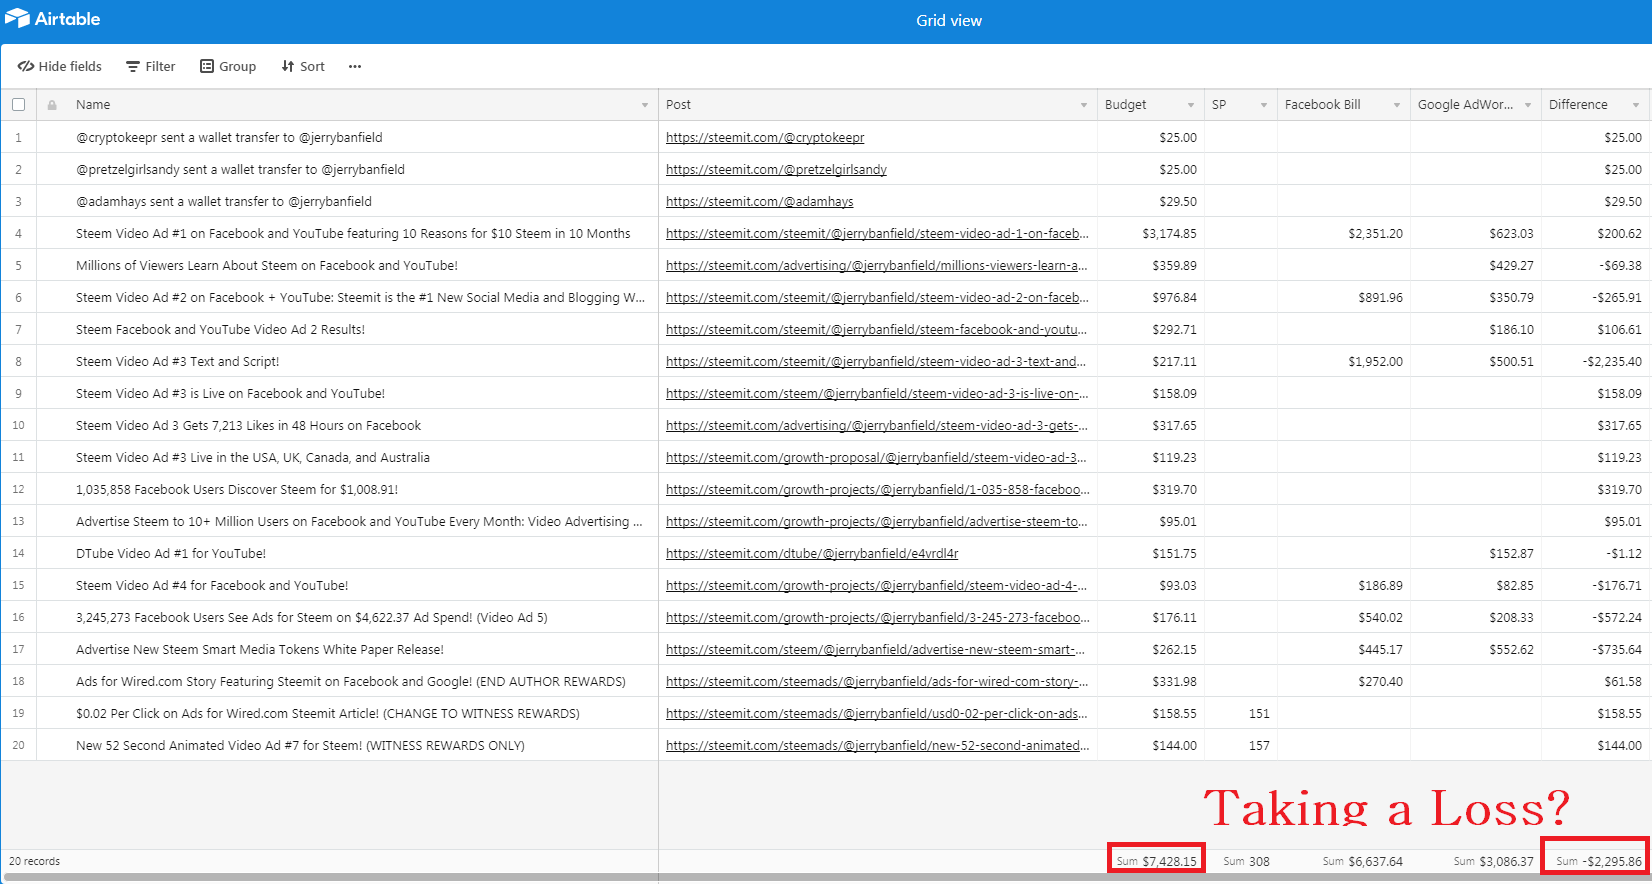Viewport: 1652px width, 884px height.
Task: Click the Google AdWords sum $3,086.37
Action: 1493,861
